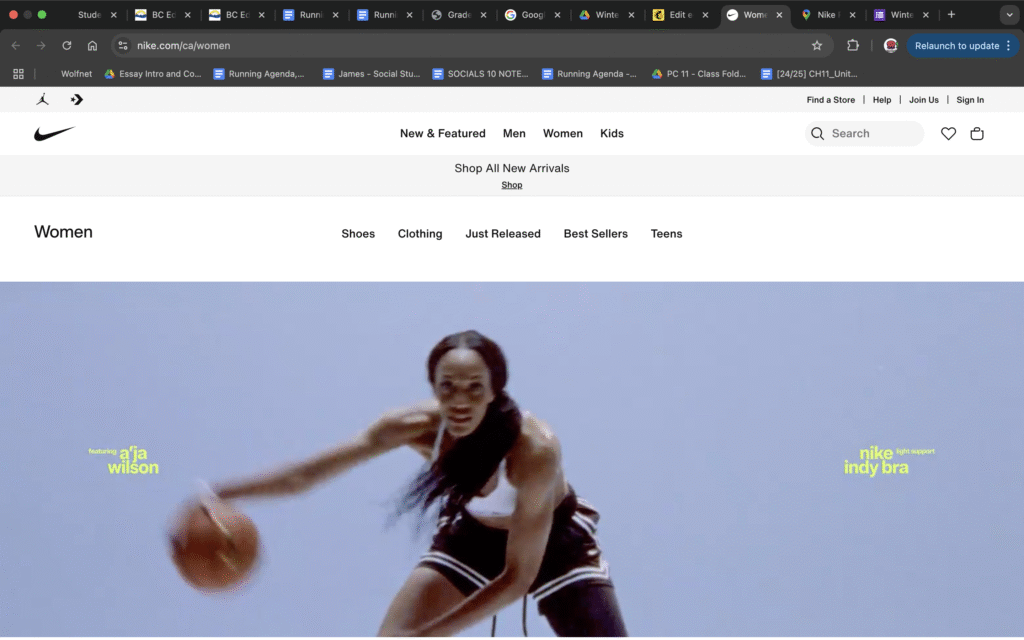Switch to the Stude tab
Viewport: 1024px width, 640px height.
pyautogui.click(x=89, y=14)
